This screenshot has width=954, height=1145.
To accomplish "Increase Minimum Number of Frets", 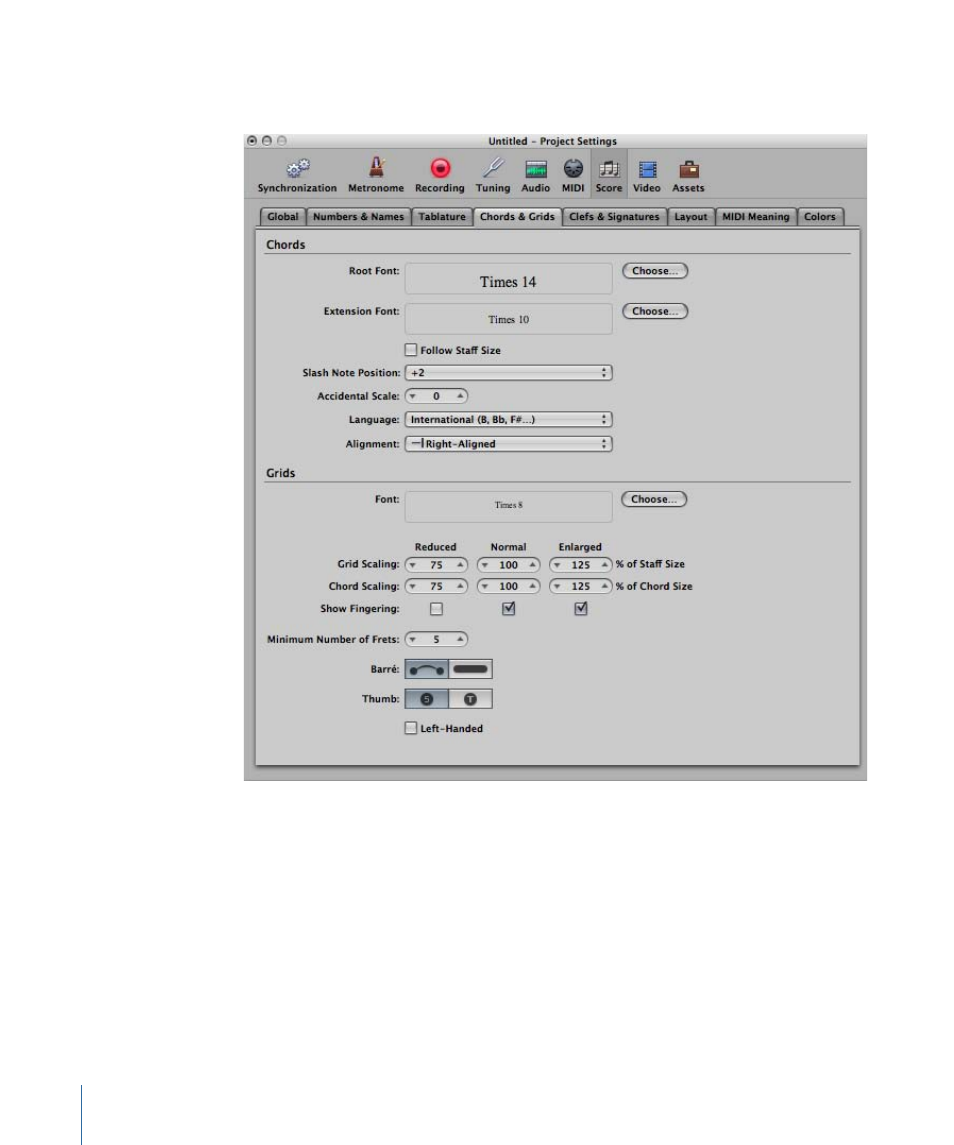I will click(x=459, y=640).
